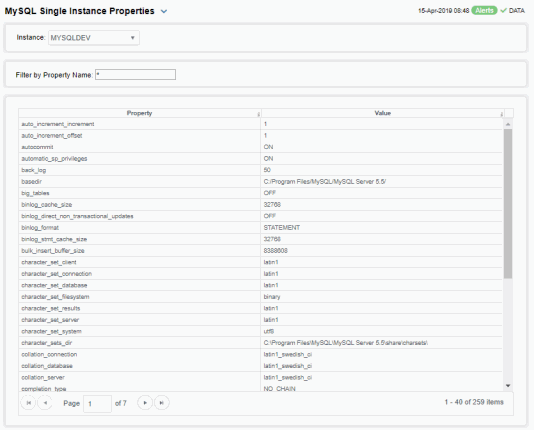Viewport: 534px width, 430px height.
Task: Select the character_set_system row
Action: 261,332
